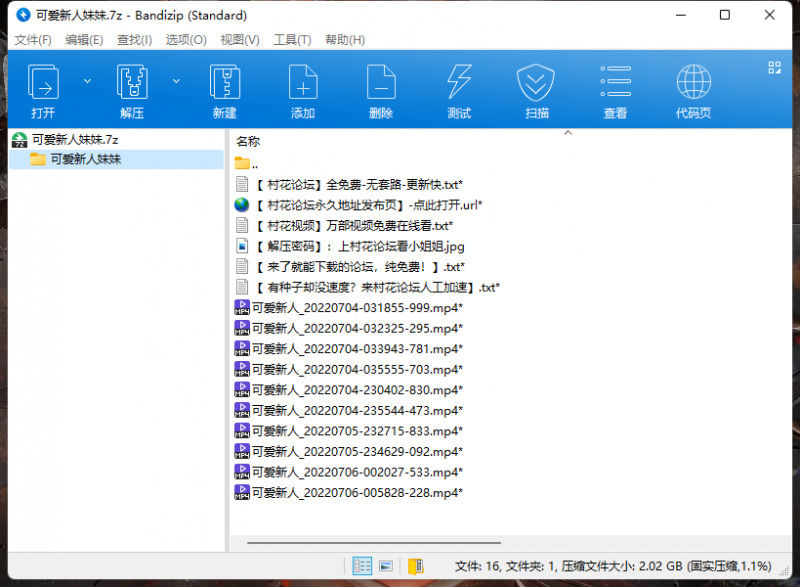Click the 打开 (Open) archive toolbar icon

click(43, 90)
